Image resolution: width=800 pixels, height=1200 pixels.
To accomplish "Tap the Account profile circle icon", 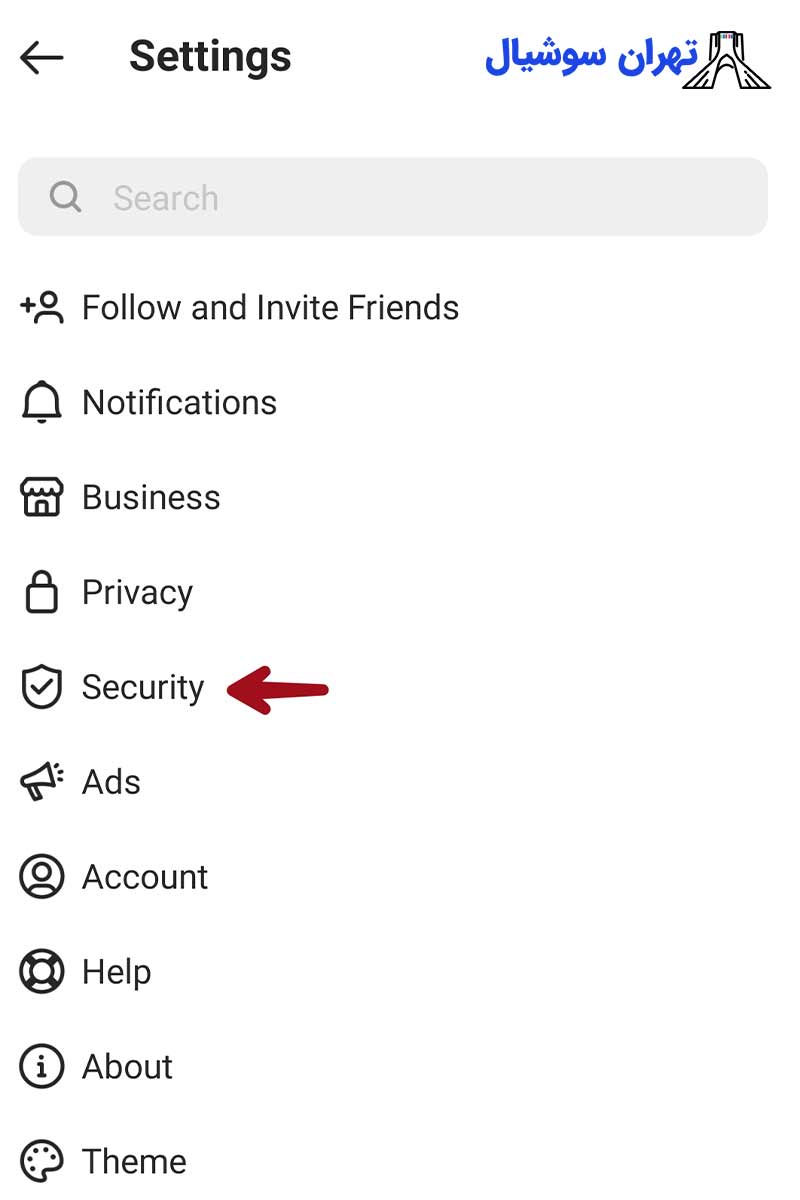I will 42,877.
